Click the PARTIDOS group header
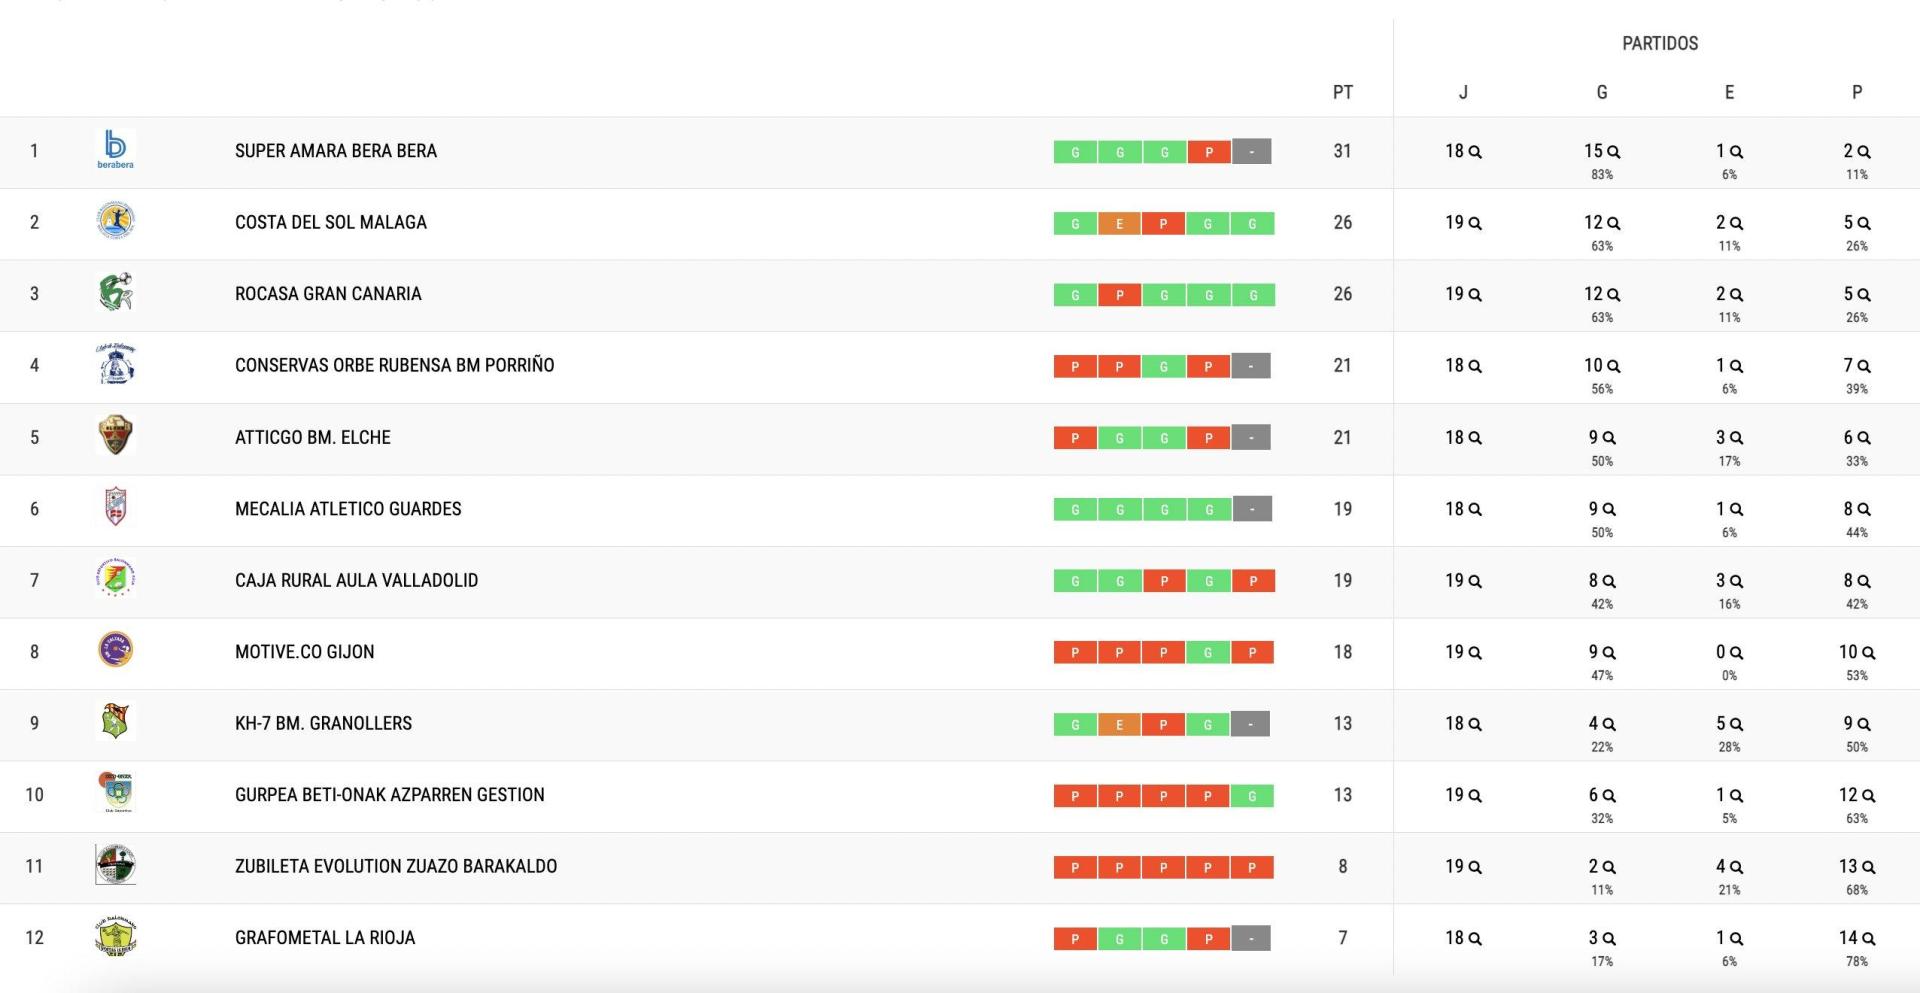 click(x=1660, y=43)
